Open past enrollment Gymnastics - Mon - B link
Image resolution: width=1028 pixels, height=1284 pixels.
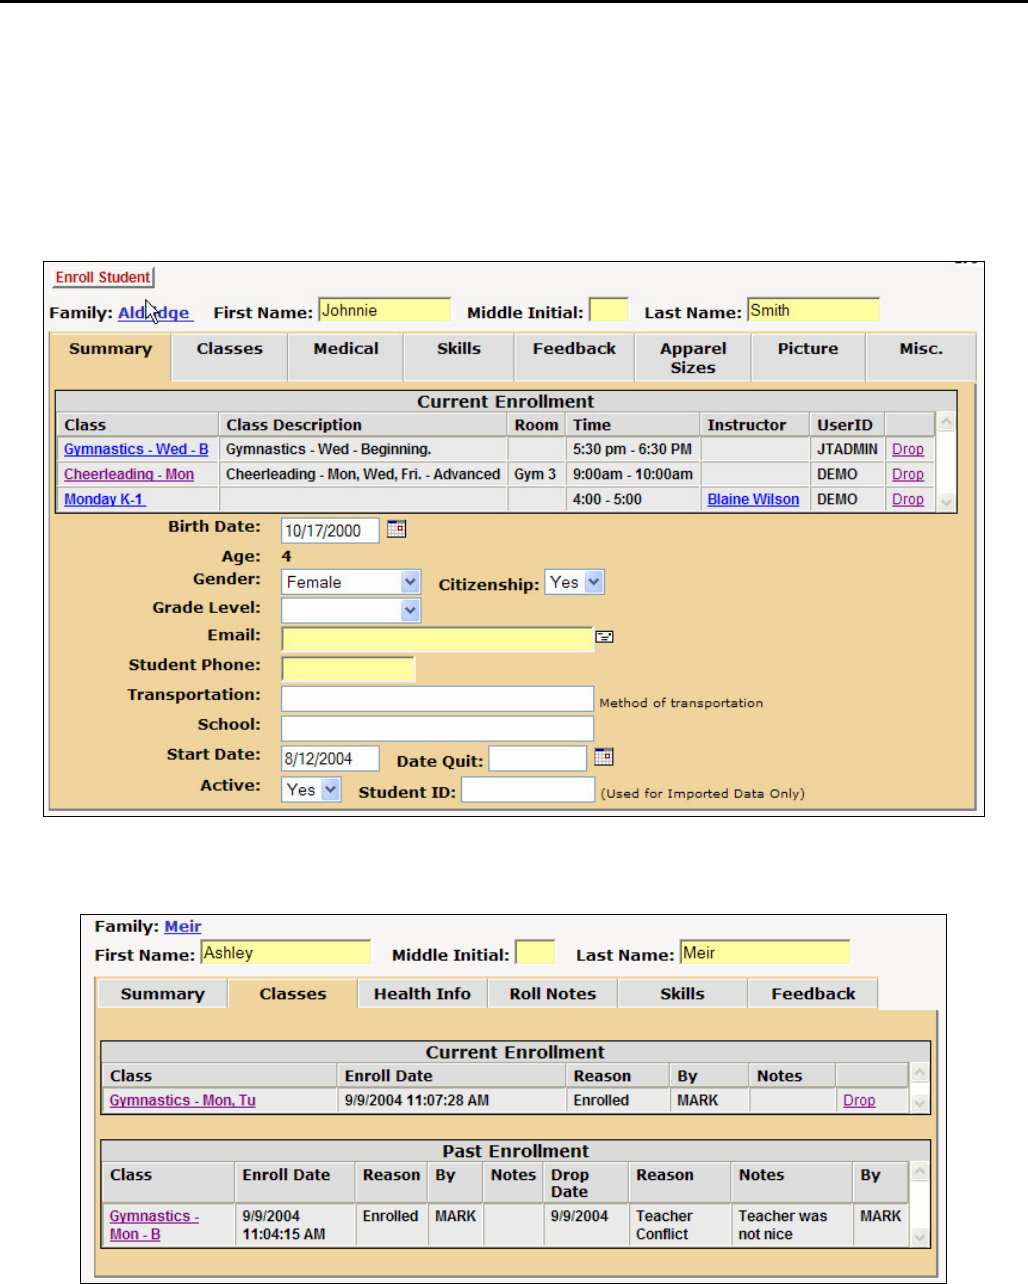coord(154,1225)
